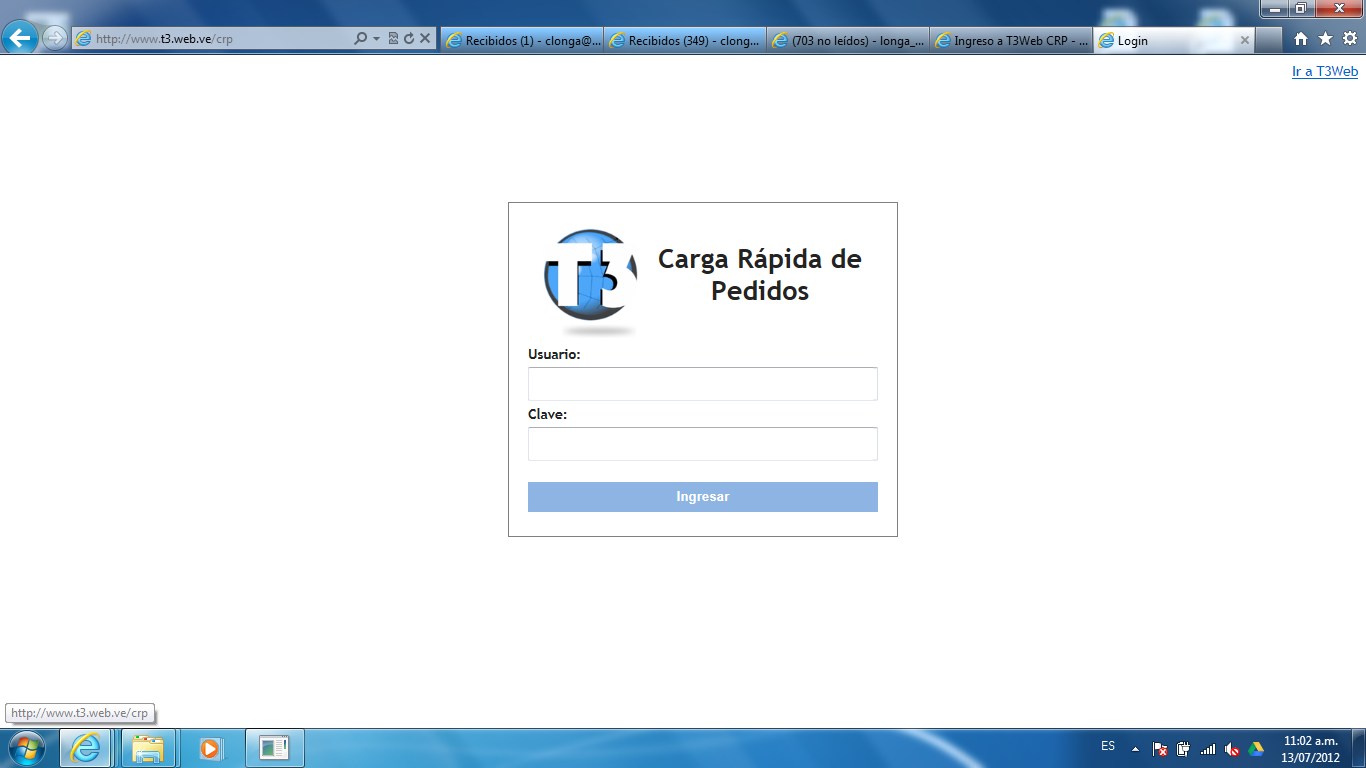Show hidden tray icons arrow
The width and height of the screenshot is (1366, 768).
tap(1135, 748)
